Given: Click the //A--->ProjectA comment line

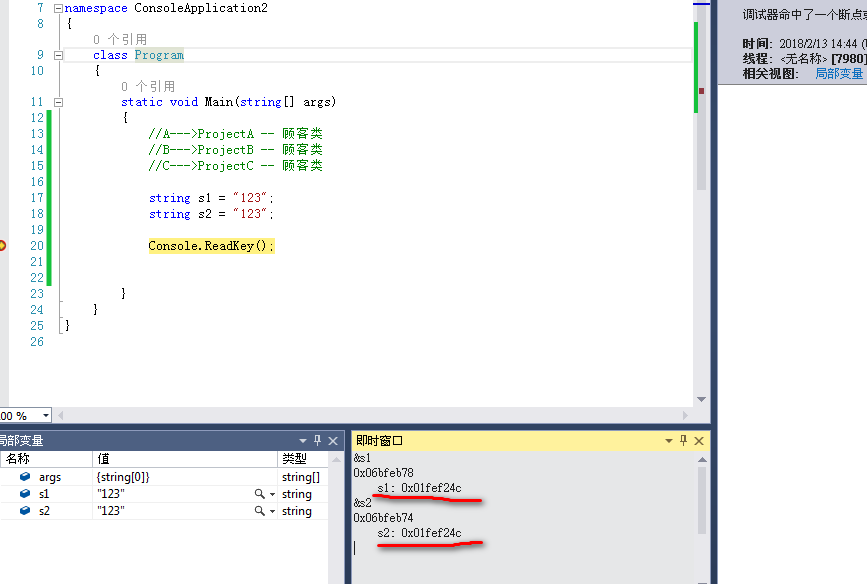Looking at the screenshot, I should tap(235, 134).
